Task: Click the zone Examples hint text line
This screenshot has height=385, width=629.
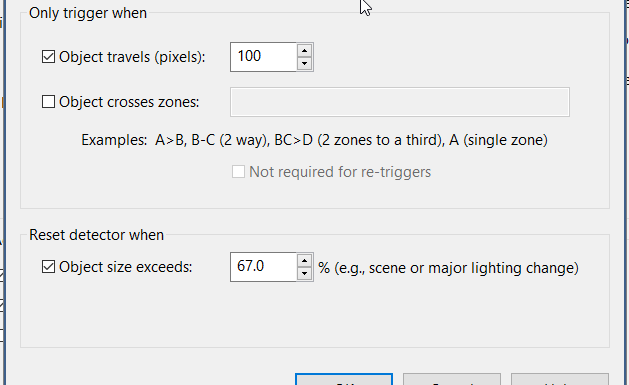Action: 314,140
